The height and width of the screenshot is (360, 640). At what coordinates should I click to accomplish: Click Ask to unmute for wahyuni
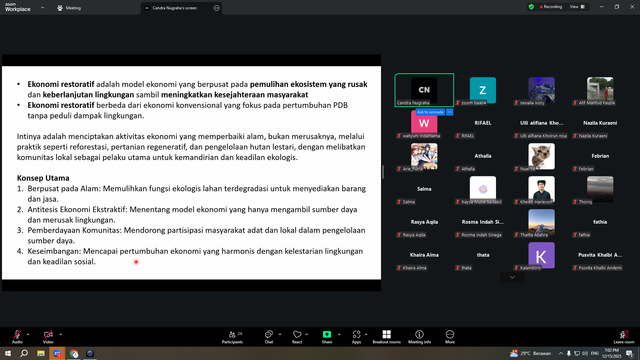tap(430, 112)
